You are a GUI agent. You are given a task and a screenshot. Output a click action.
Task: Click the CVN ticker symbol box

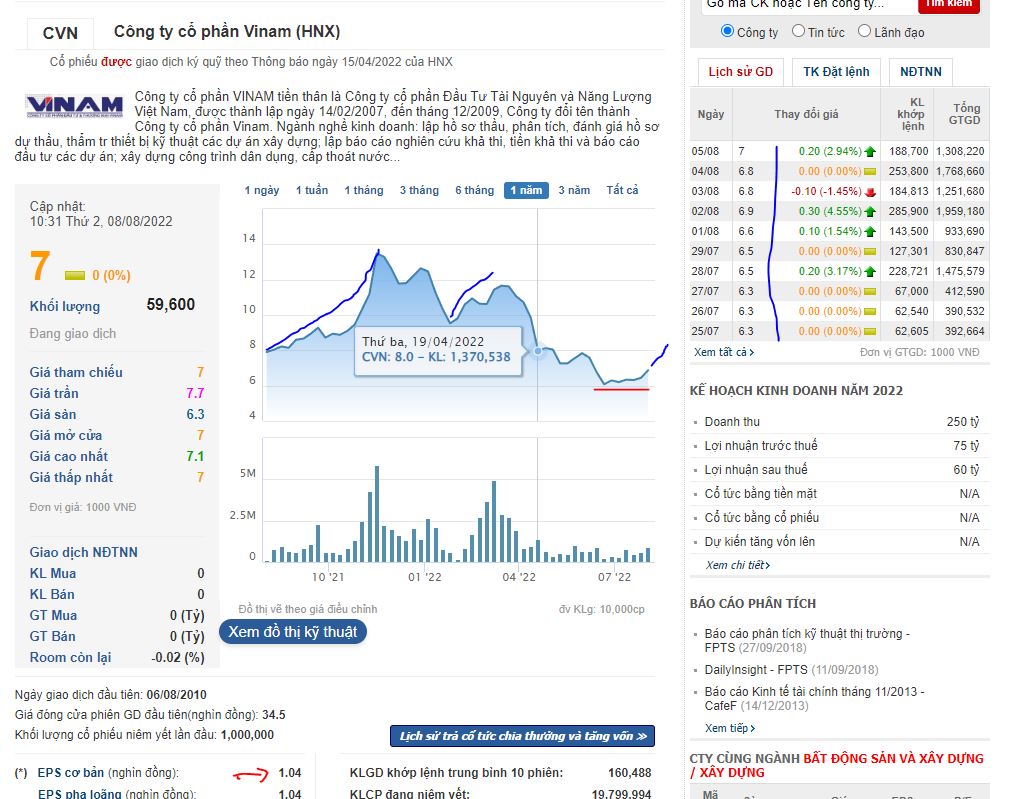pos(60,33)
